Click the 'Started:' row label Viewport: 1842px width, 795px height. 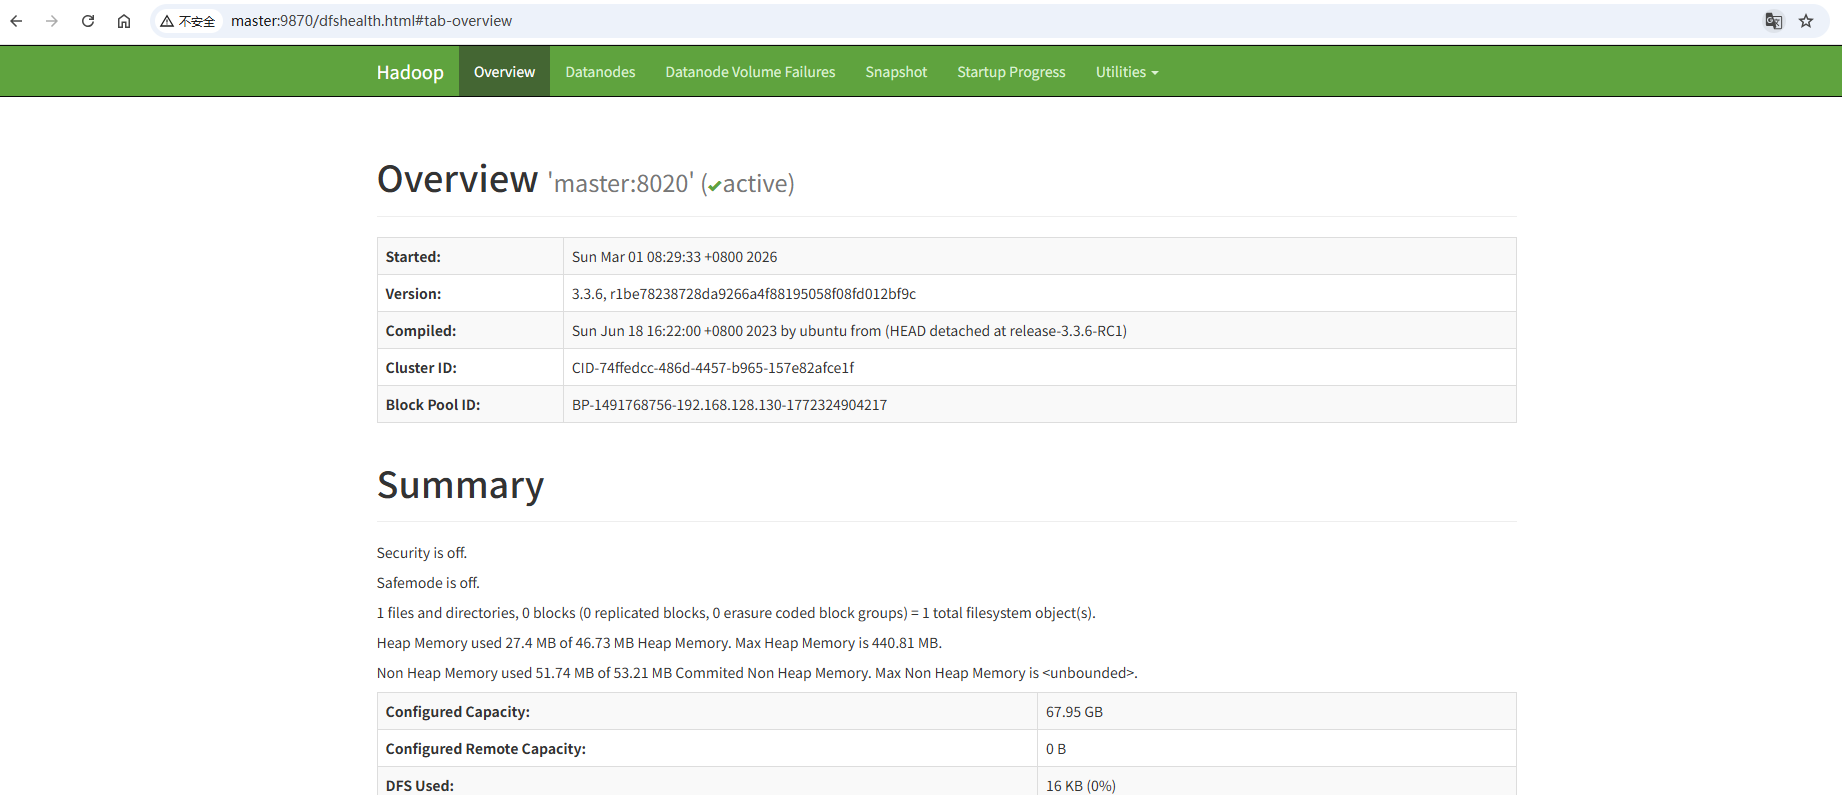[413, 257]
